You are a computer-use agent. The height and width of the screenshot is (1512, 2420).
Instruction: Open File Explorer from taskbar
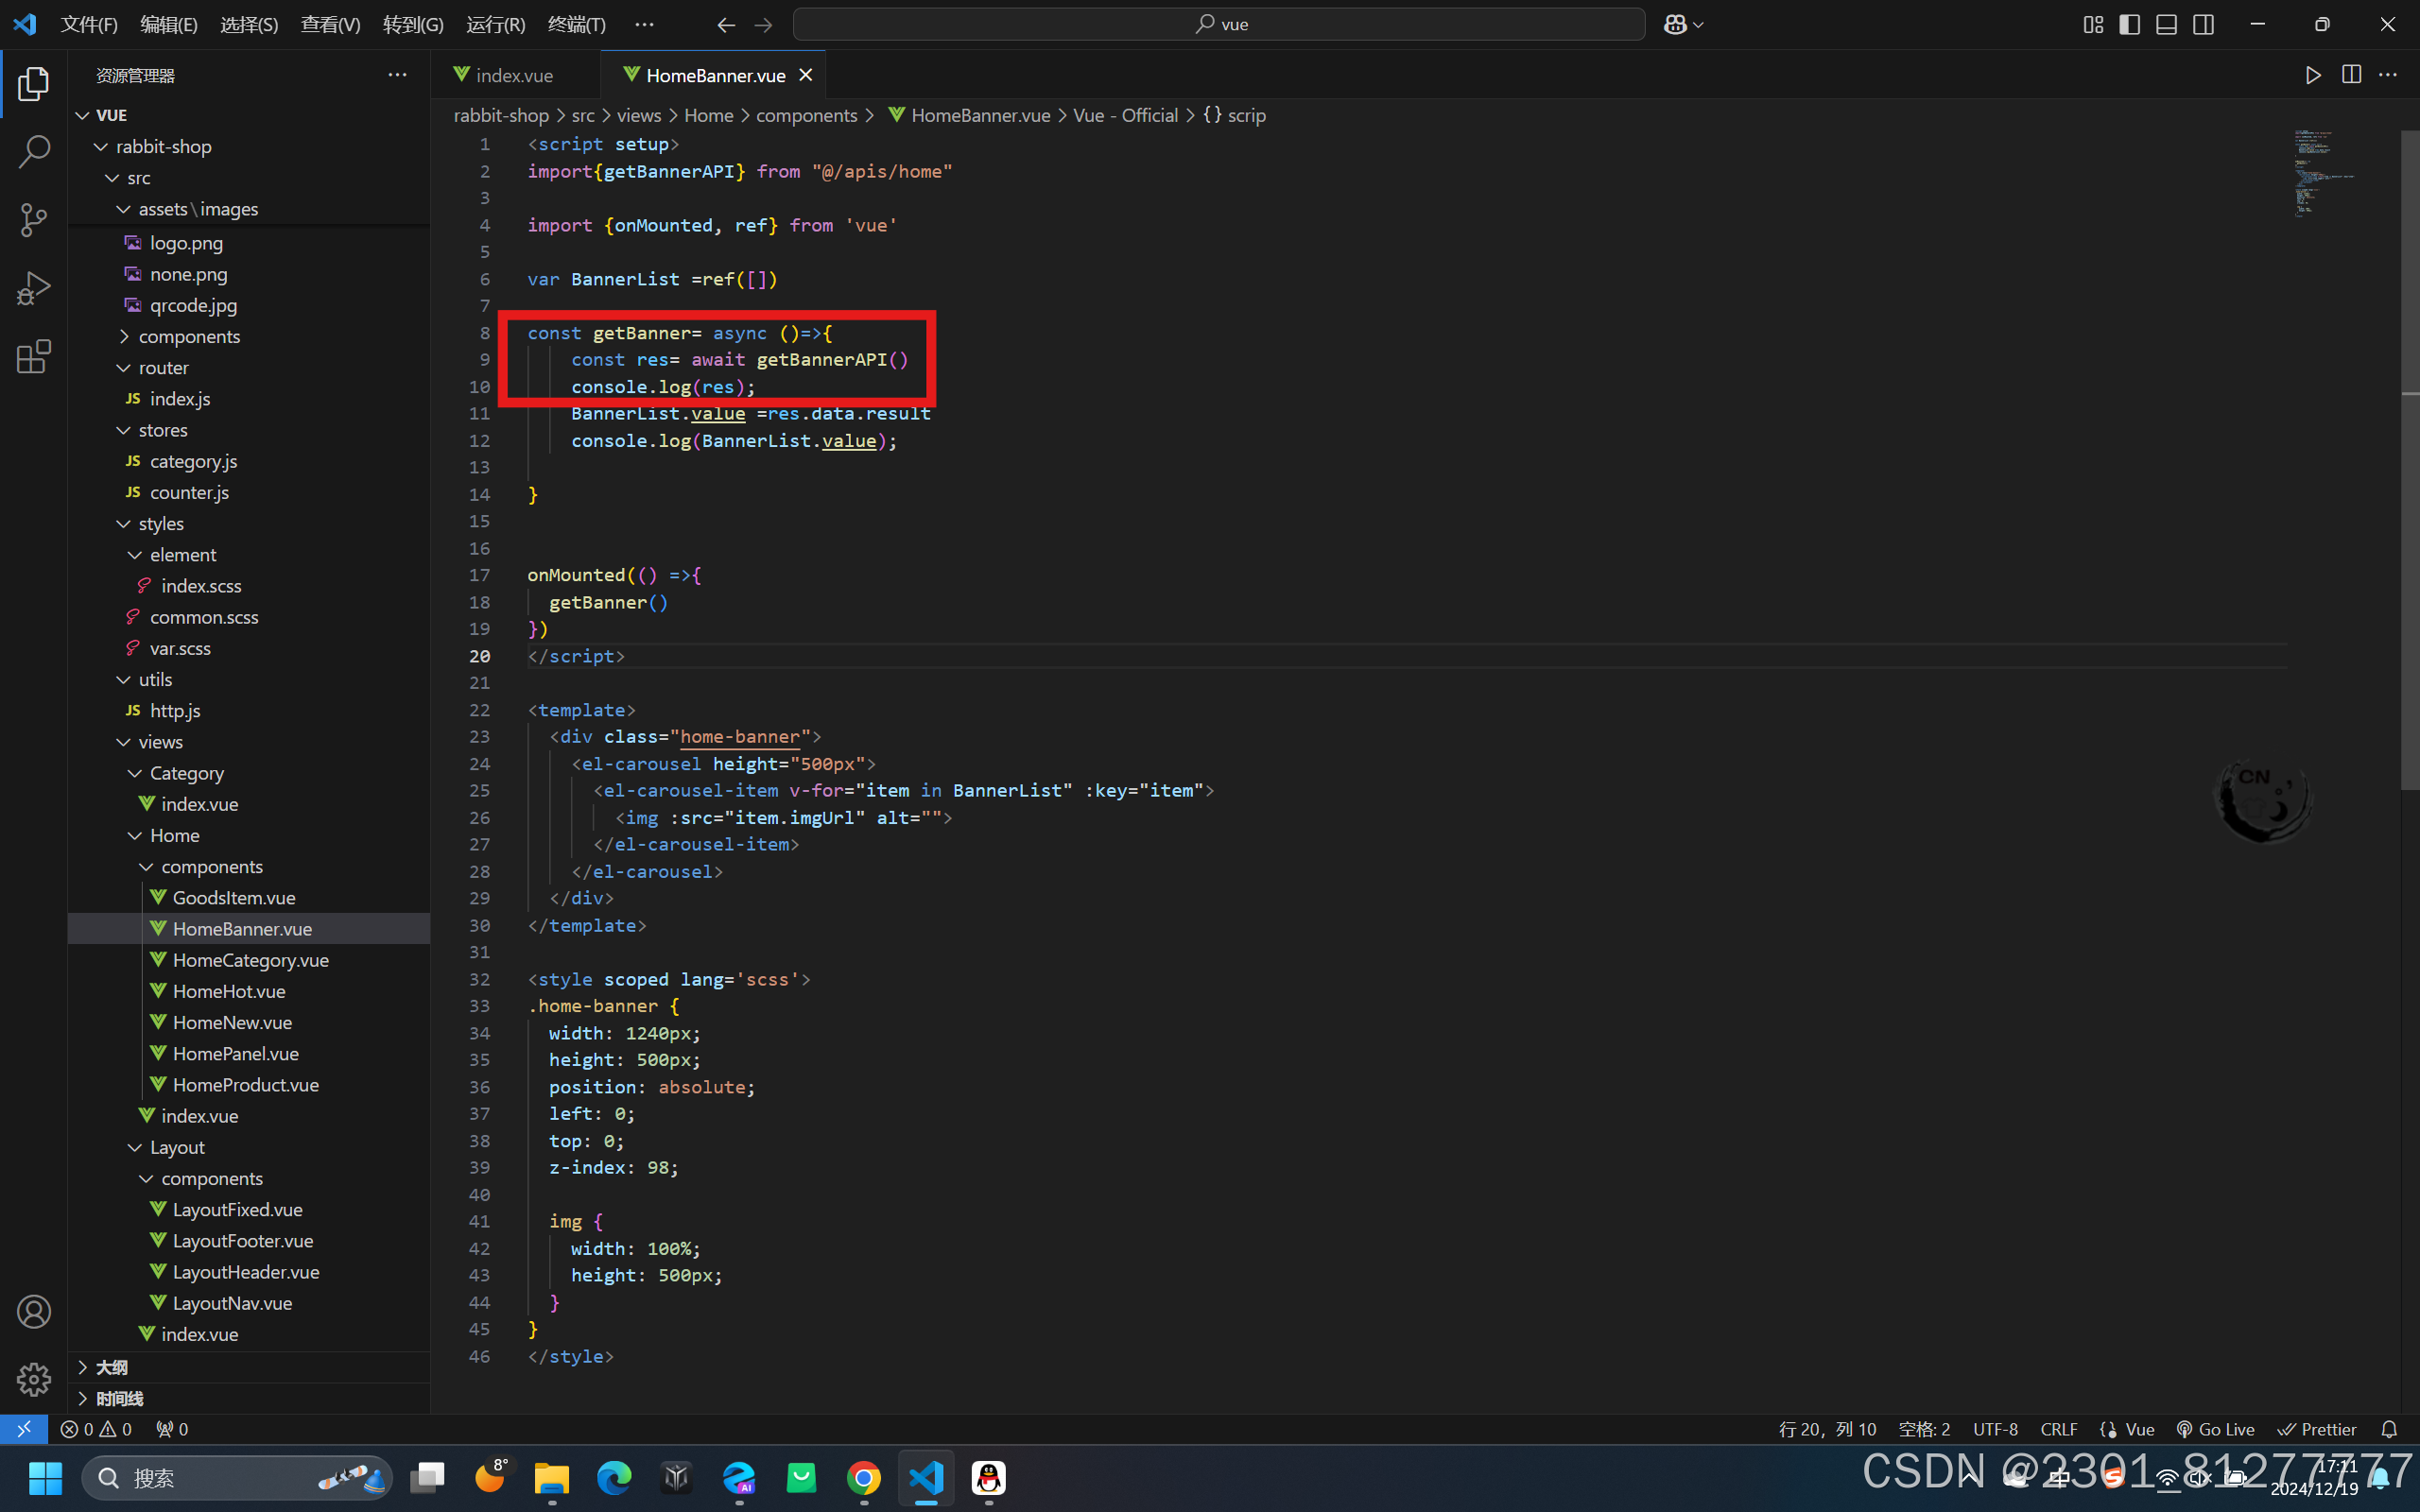point(552,1477)
